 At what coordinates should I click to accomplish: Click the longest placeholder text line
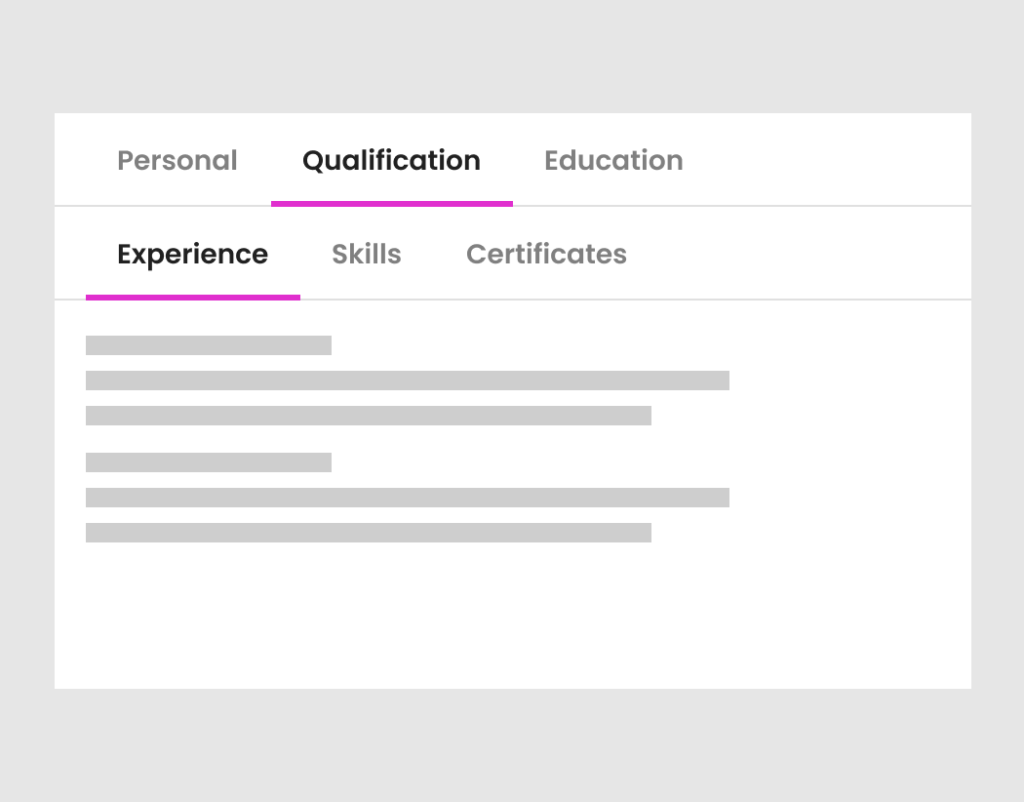(x=408, y=380)
